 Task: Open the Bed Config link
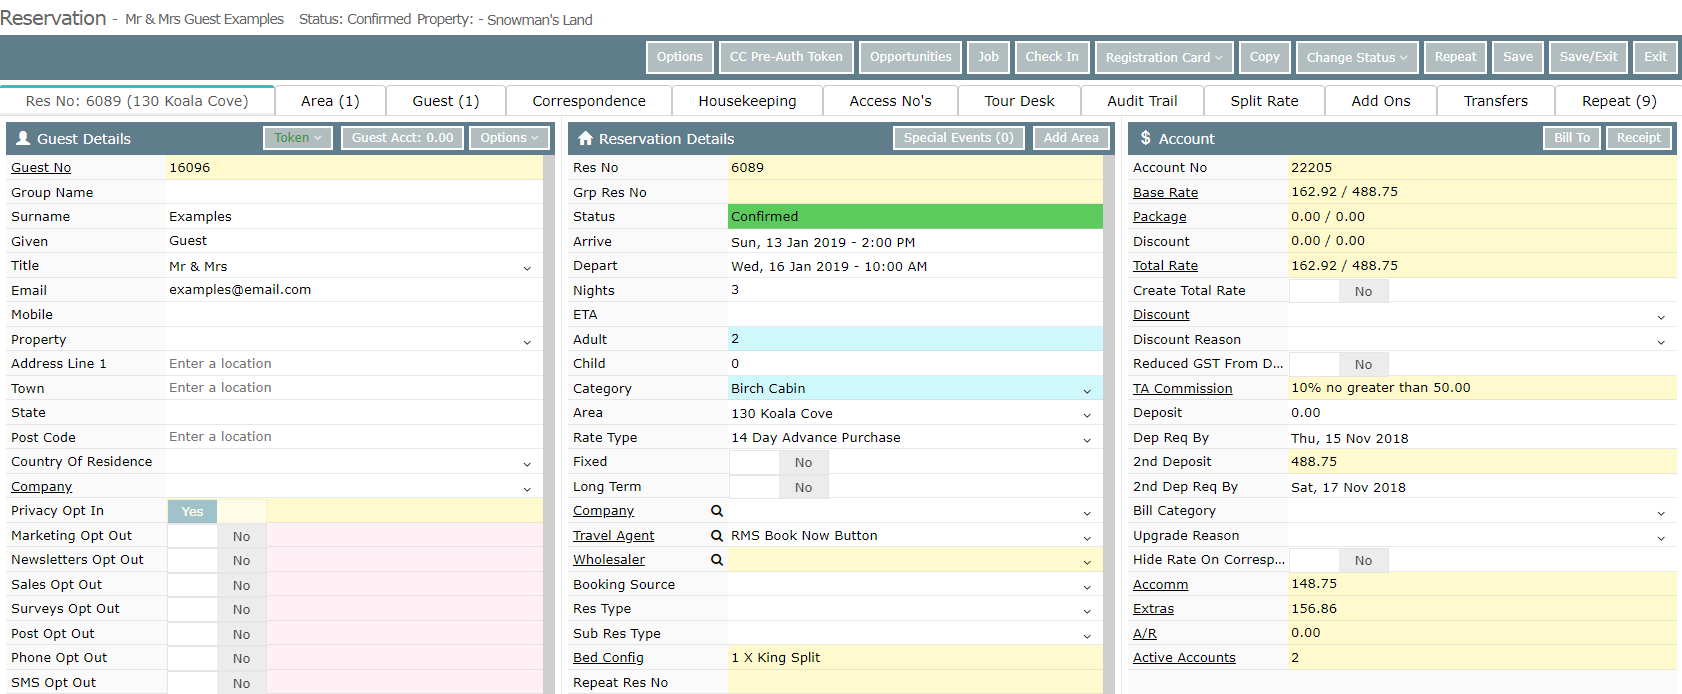point(608,658)
